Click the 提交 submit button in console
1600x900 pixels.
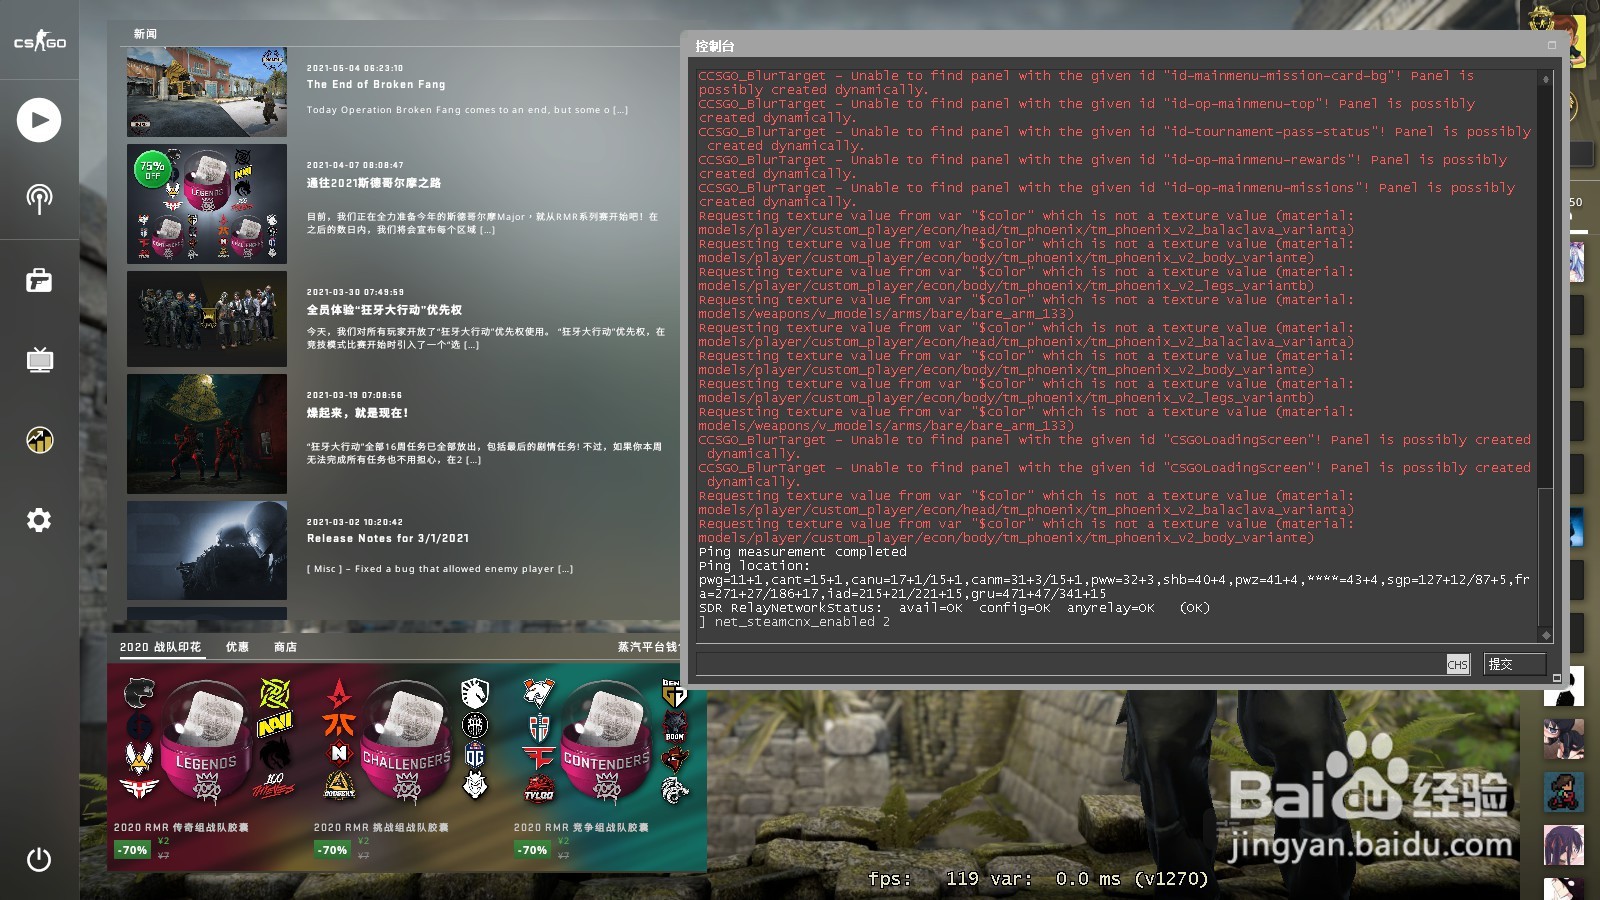tap(1515, 664)
